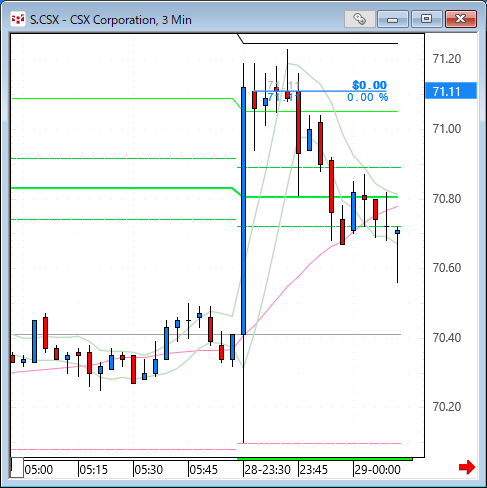This screenshot has height=488, width=487.
Task: Click the 70.40 price axis label
Action: tap(447, 338)
